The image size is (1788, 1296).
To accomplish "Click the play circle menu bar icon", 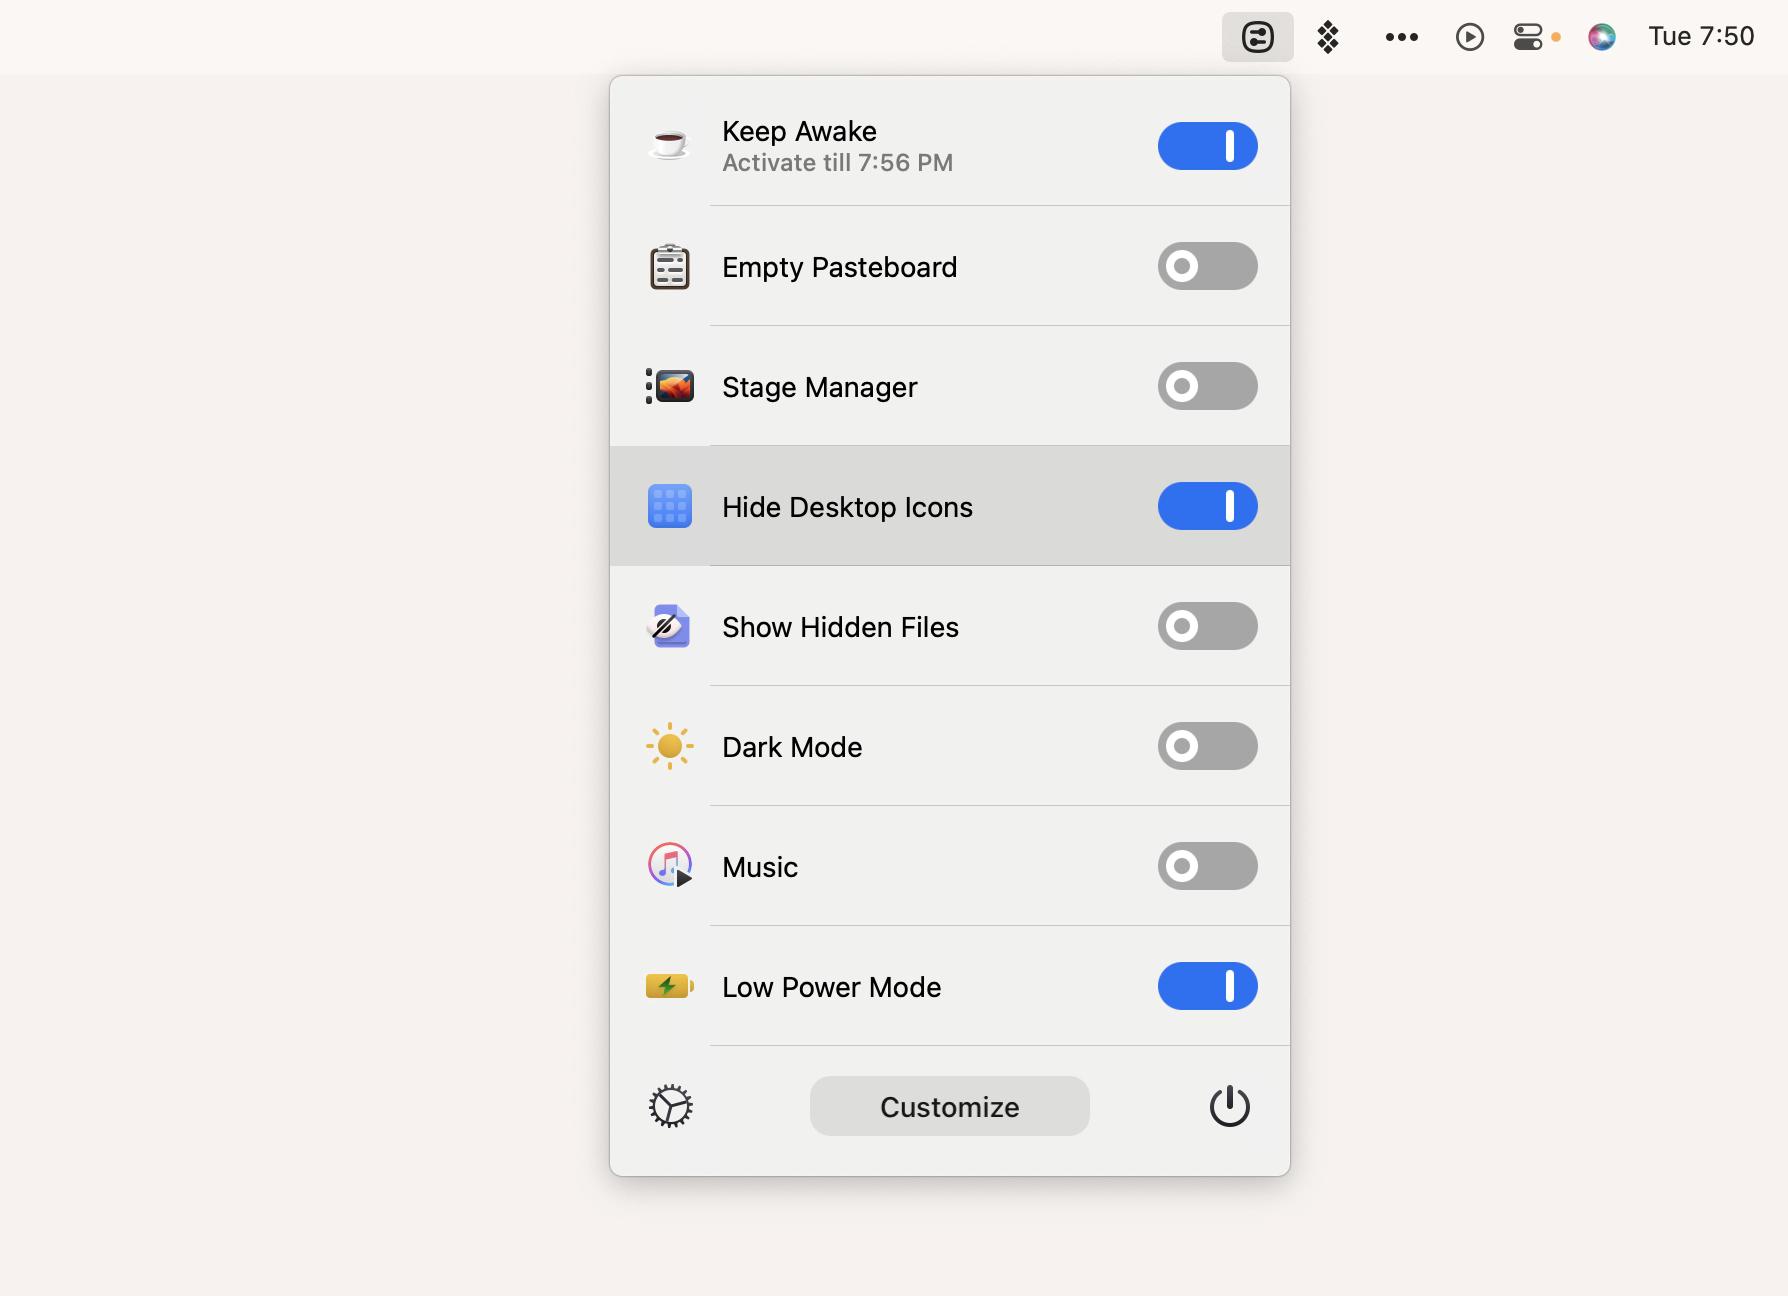I will click(1469, 37).
